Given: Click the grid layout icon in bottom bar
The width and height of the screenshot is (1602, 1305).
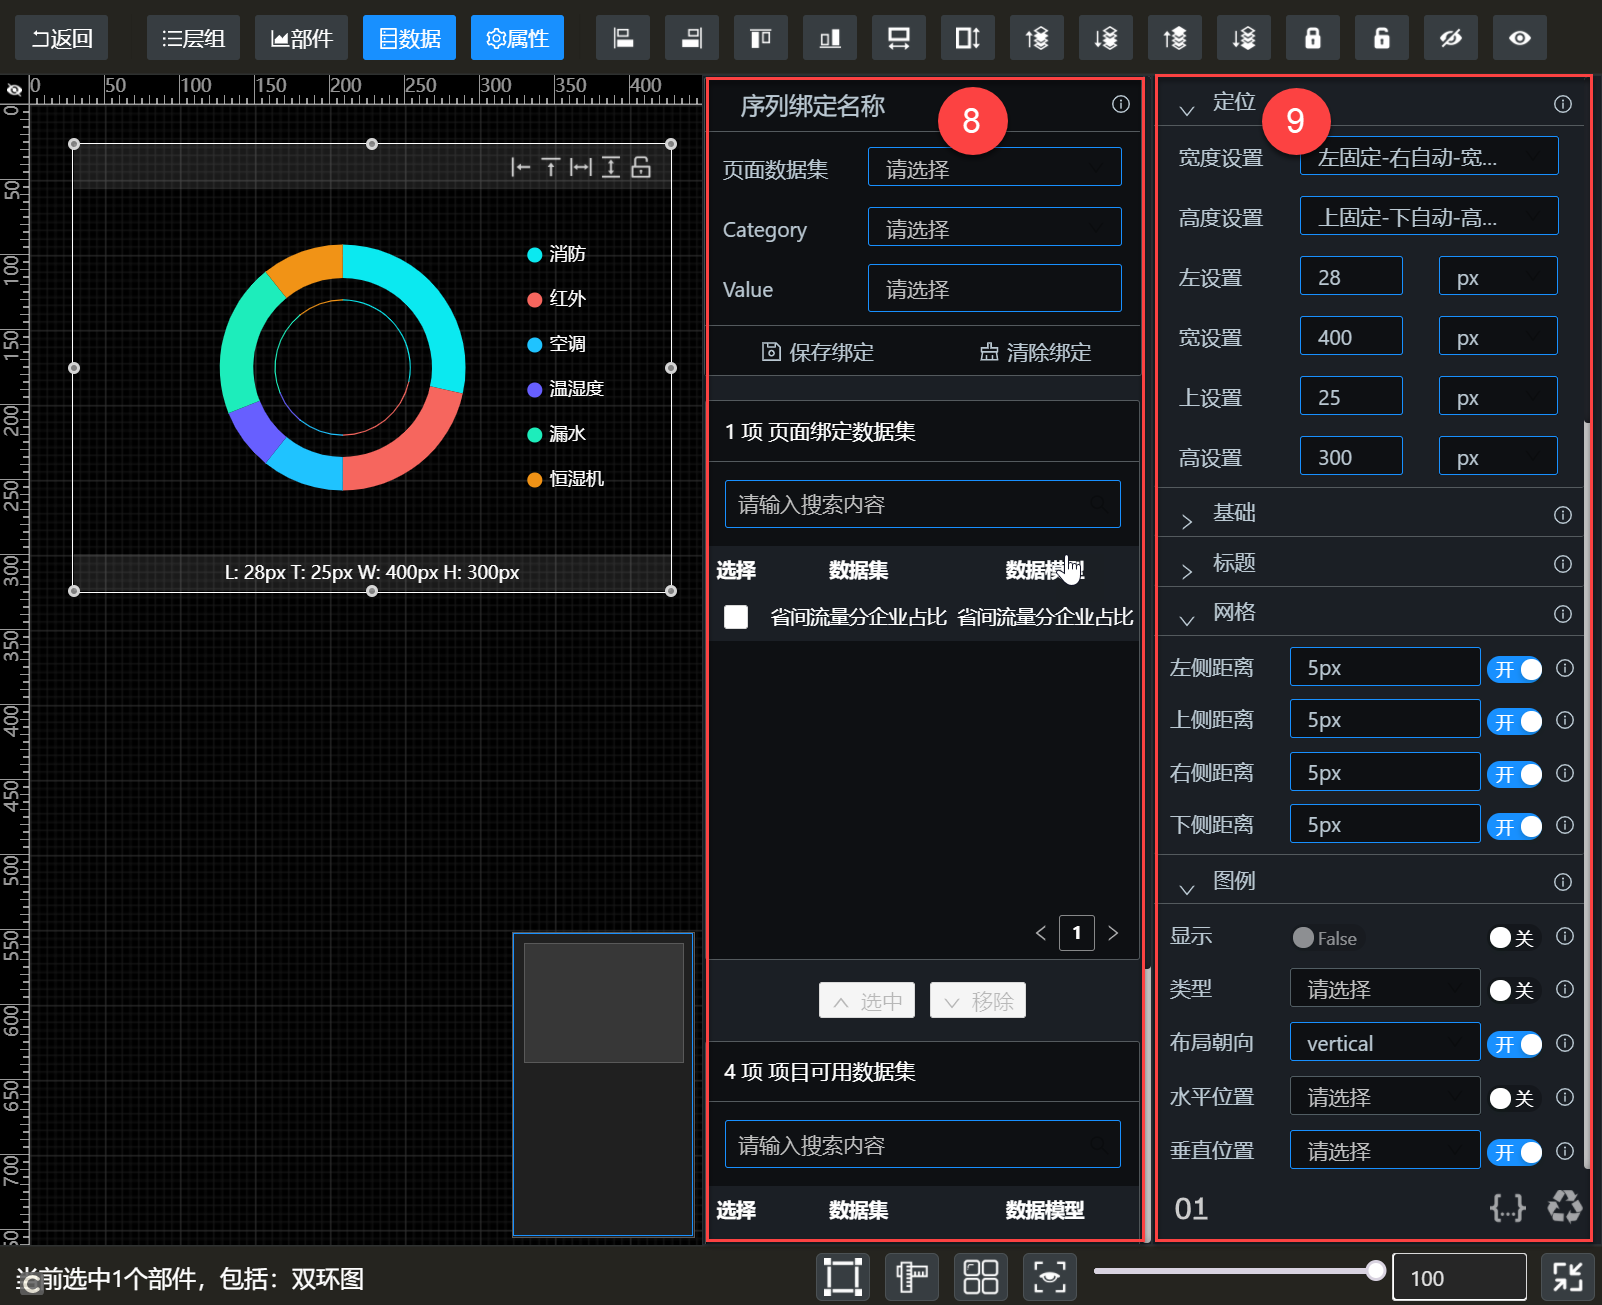Looking at the screenshot, I should pos(981,1277).
